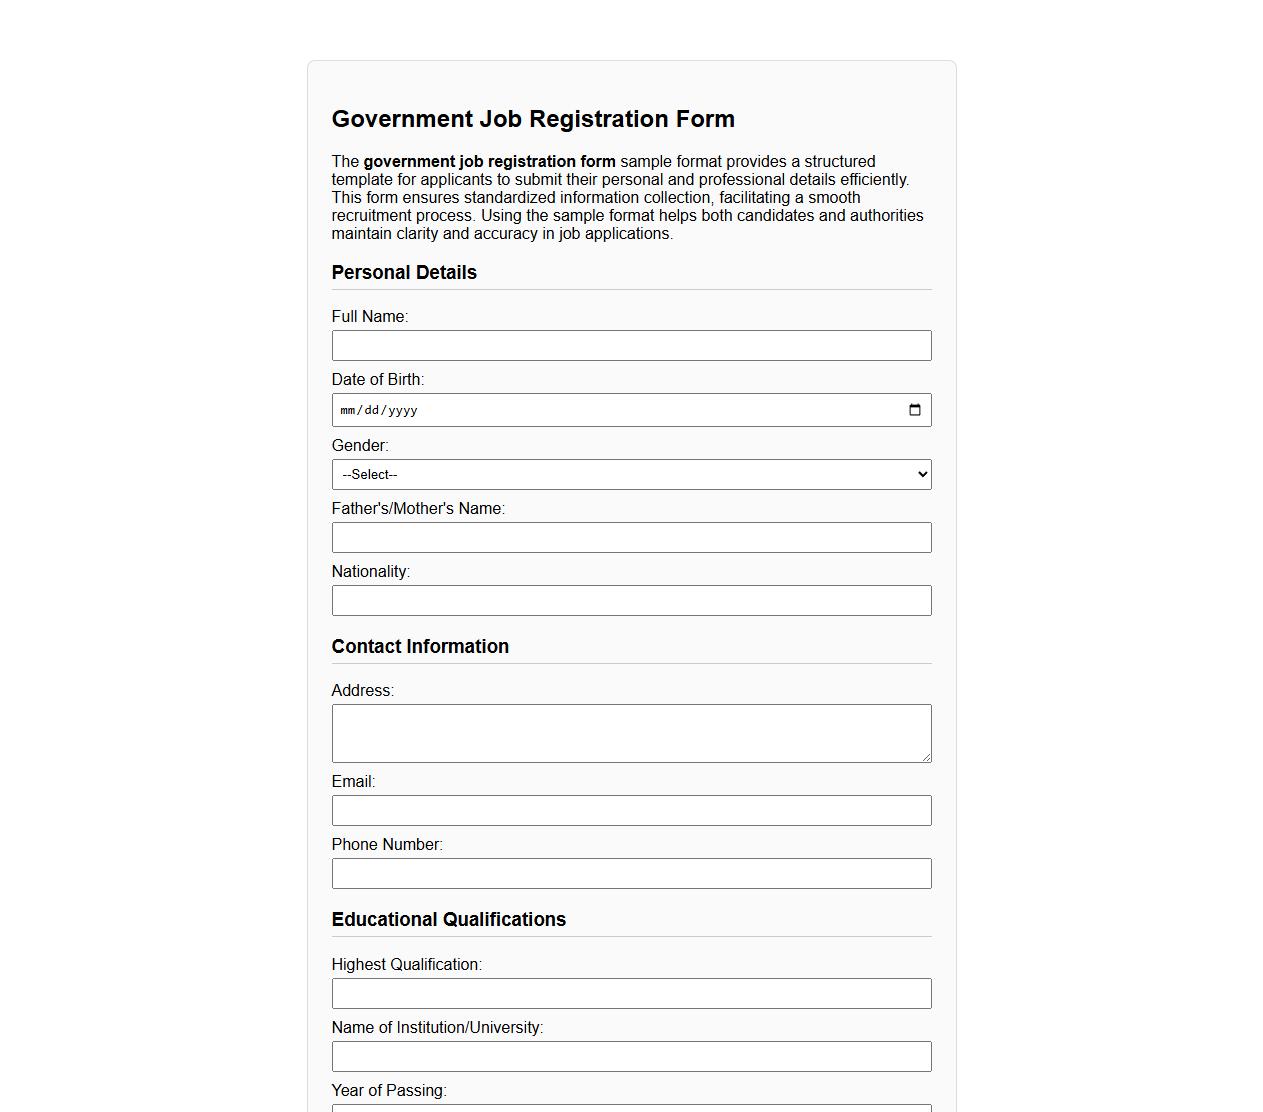Image resolution: width=1263 pixels, height=1112 pixels.
Task: Click the Name of Institution/University input
Action: click(631, 1056)
